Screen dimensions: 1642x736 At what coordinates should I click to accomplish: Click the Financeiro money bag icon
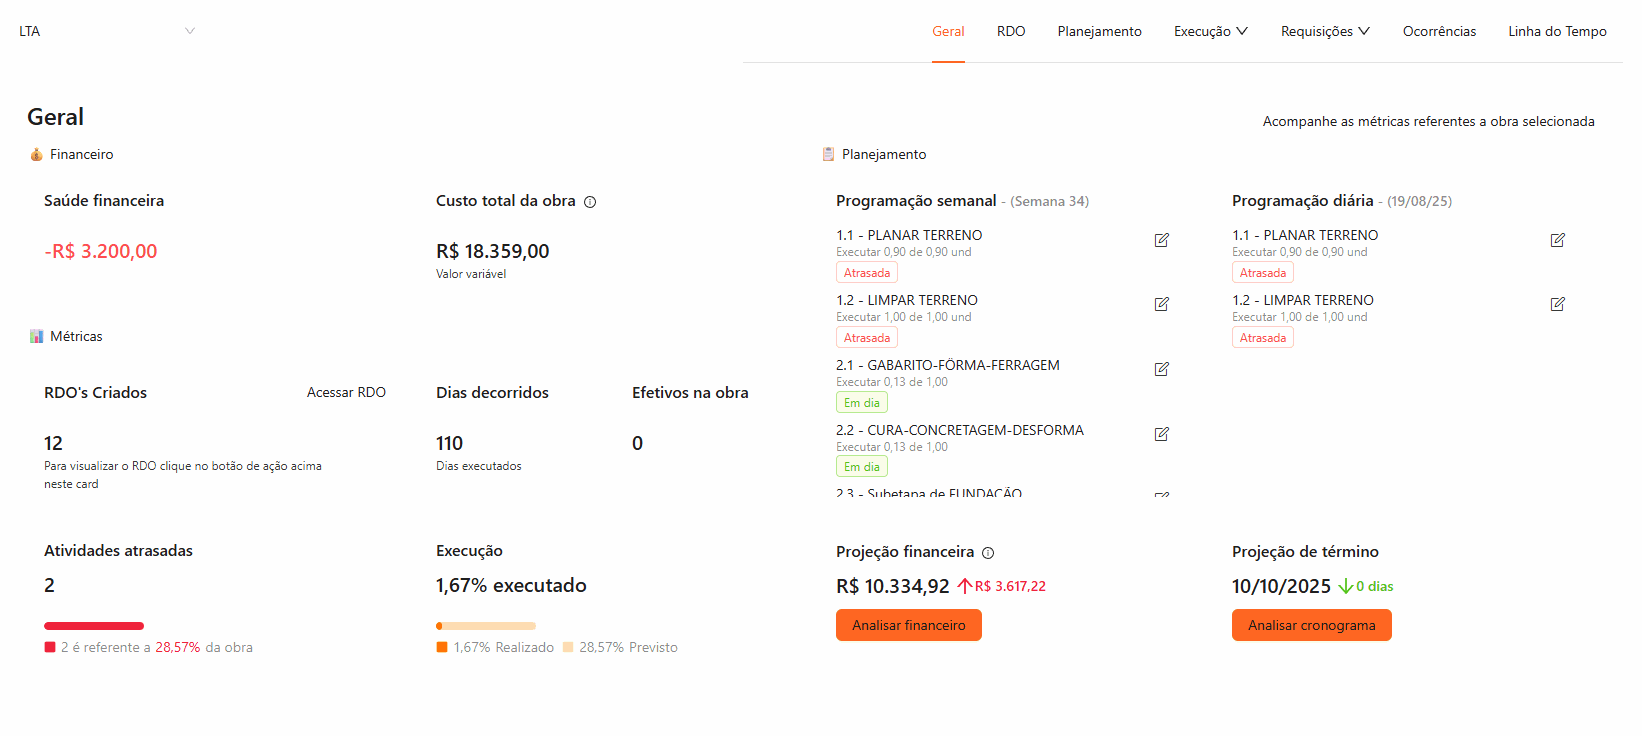[x=36, y=154]
